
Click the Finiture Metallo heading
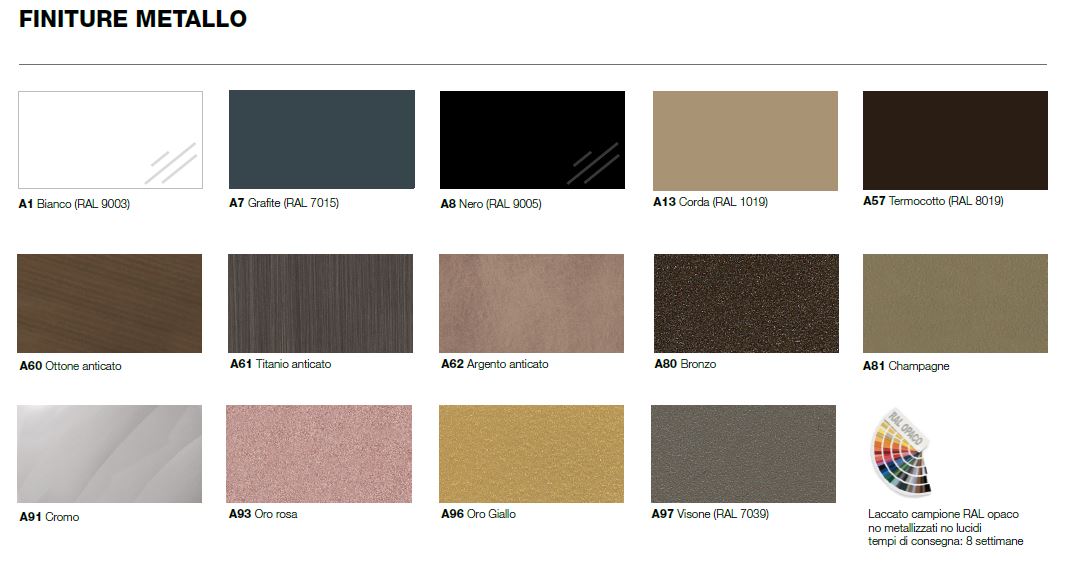tap(133, 20)
